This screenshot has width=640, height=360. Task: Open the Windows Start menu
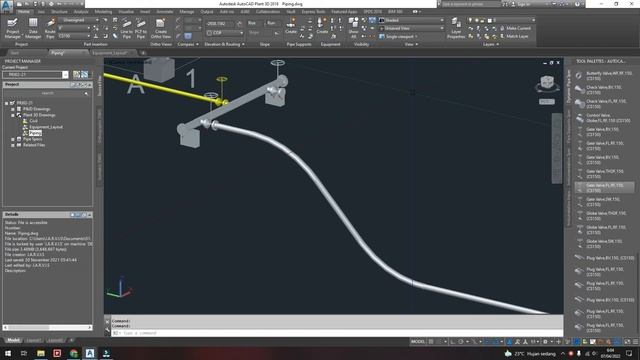[7, 353]
